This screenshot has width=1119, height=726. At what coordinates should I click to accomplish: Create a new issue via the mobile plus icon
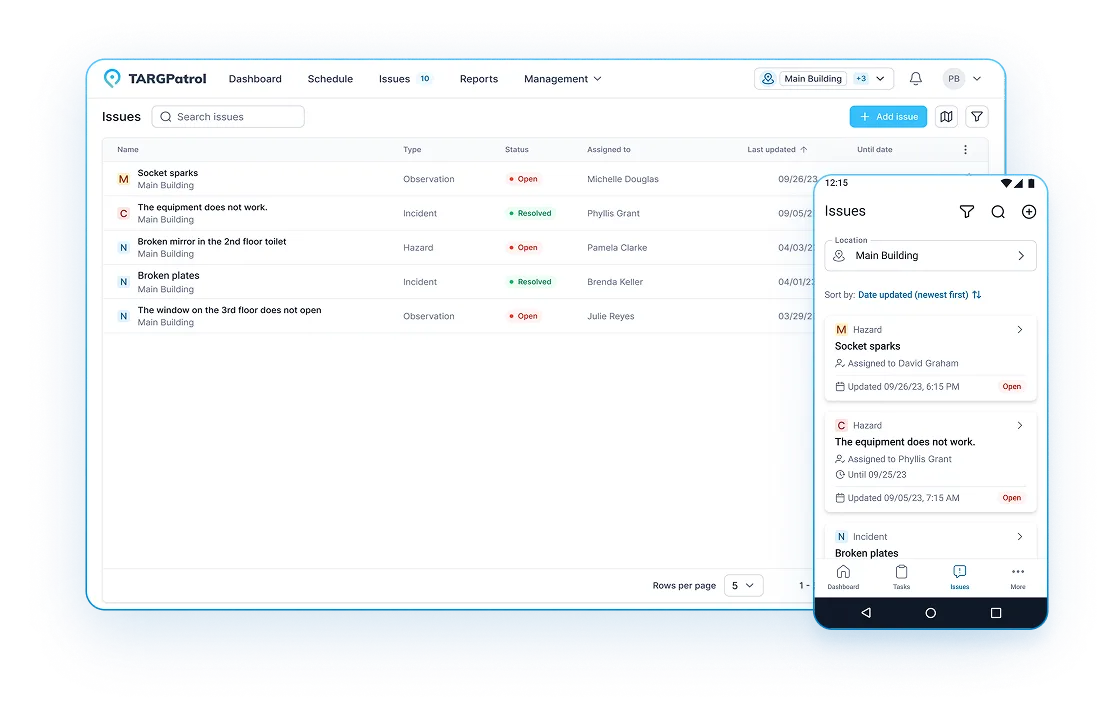pyautogui.click(x=1028, y=211)
